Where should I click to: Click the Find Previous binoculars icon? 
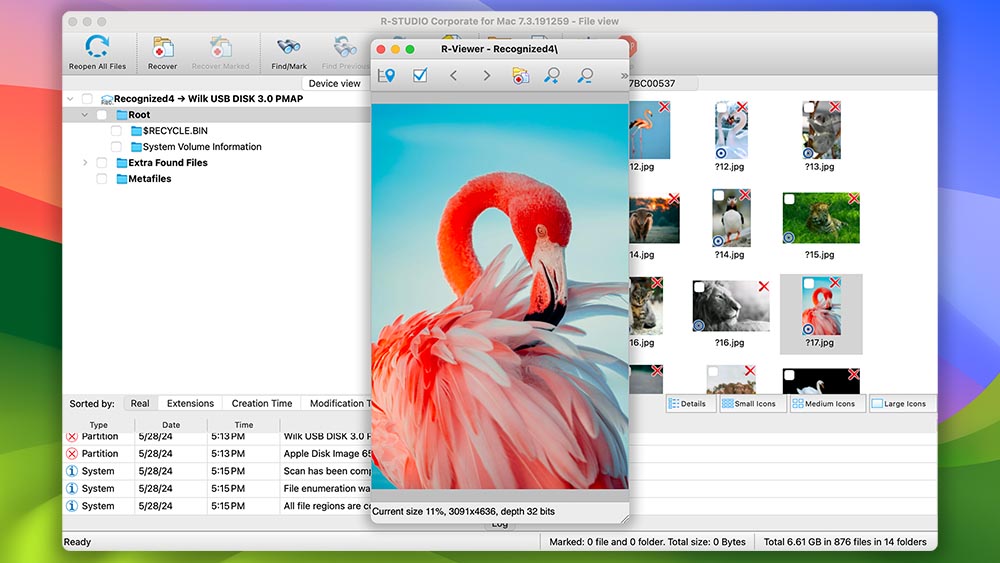pyautogui.click(x=345, y=48)
